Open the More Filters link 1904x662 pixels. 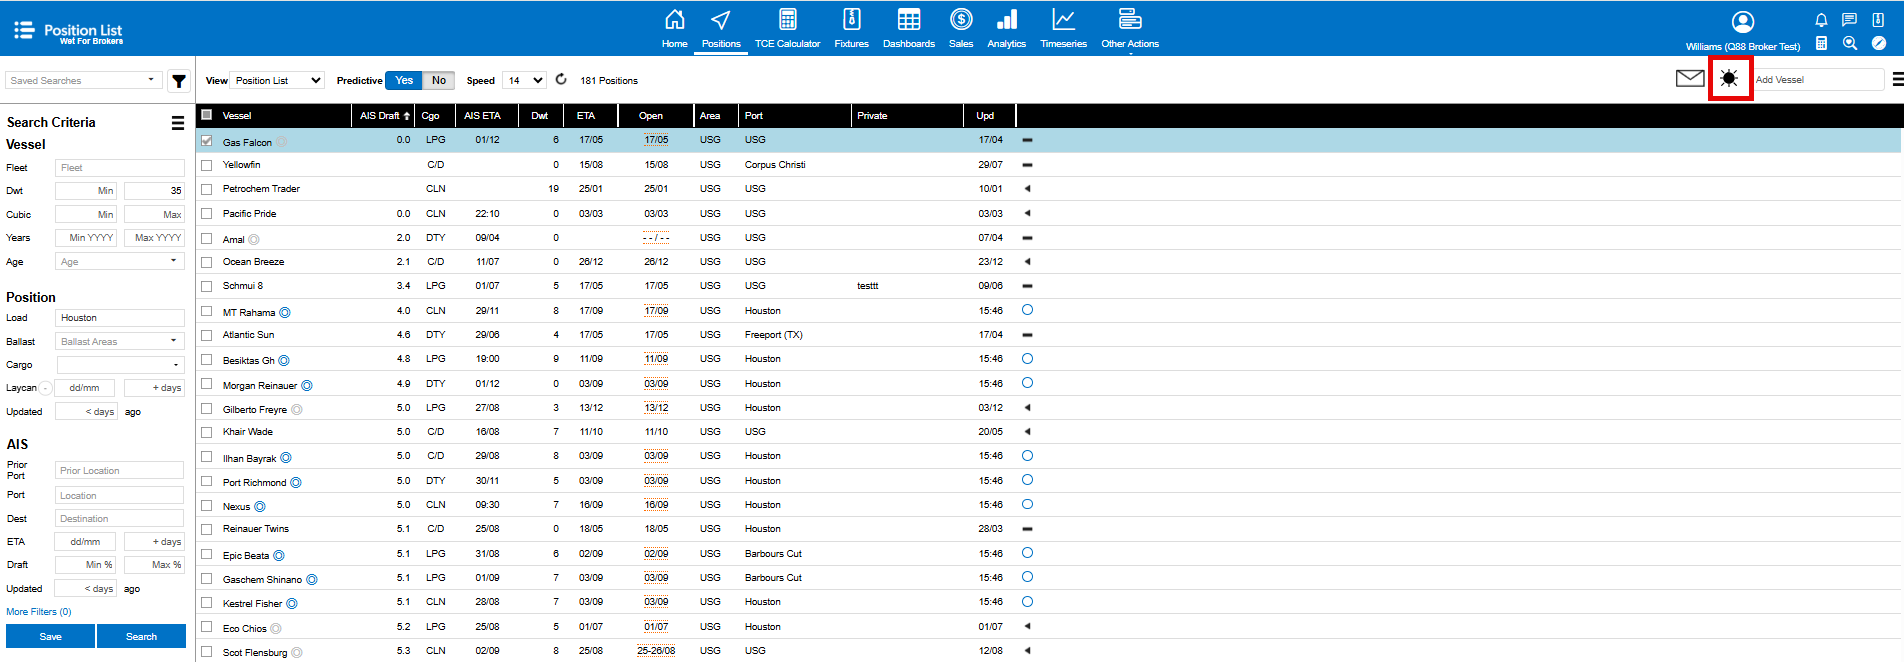coord(39,612)
